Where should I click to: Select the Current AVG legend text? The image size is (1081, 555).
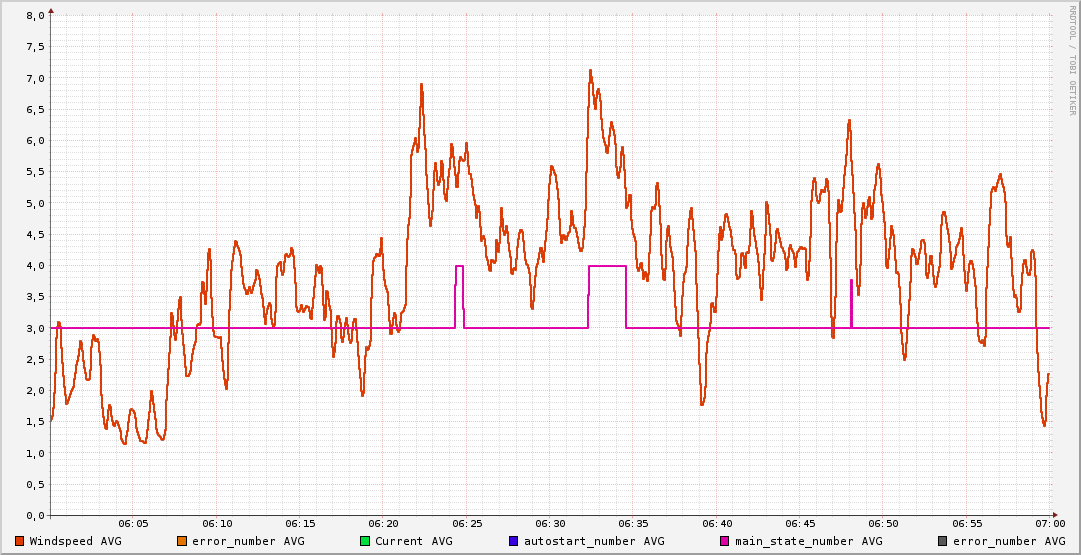413,541
